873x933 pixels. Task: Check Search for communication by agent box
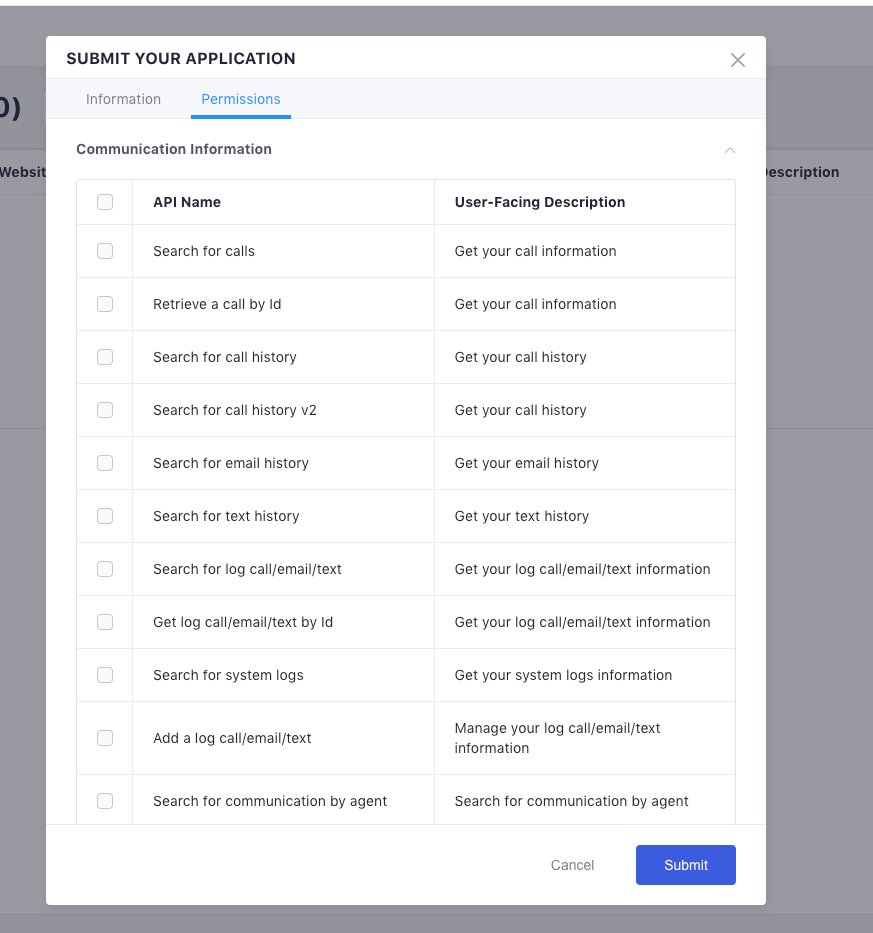point(105,801)
